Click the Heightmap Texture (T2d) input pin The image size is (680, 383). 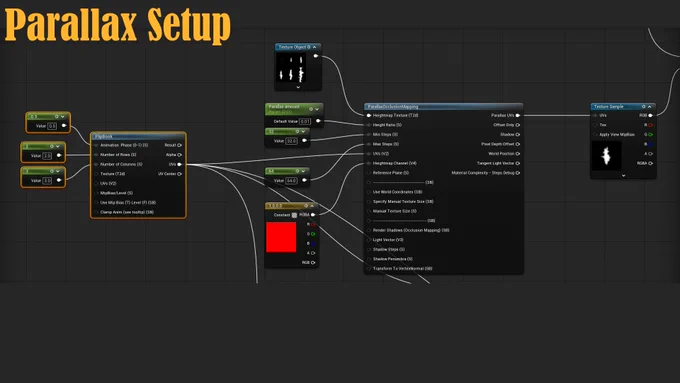click(369, 115)
